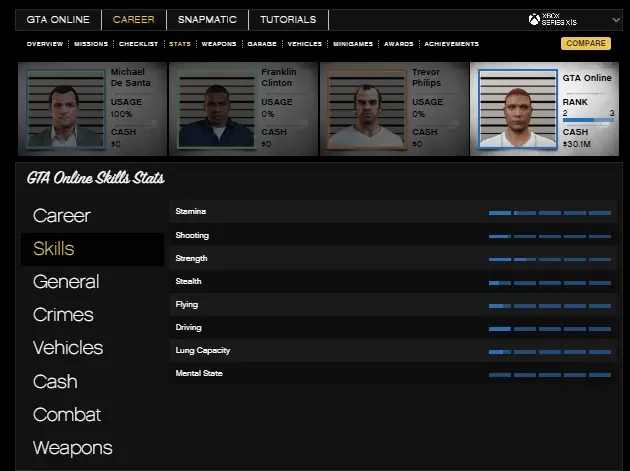Viewport: 630px width, 471px height.
Task: Click the Stealth skill bar
Action: (x=550, y=283)
